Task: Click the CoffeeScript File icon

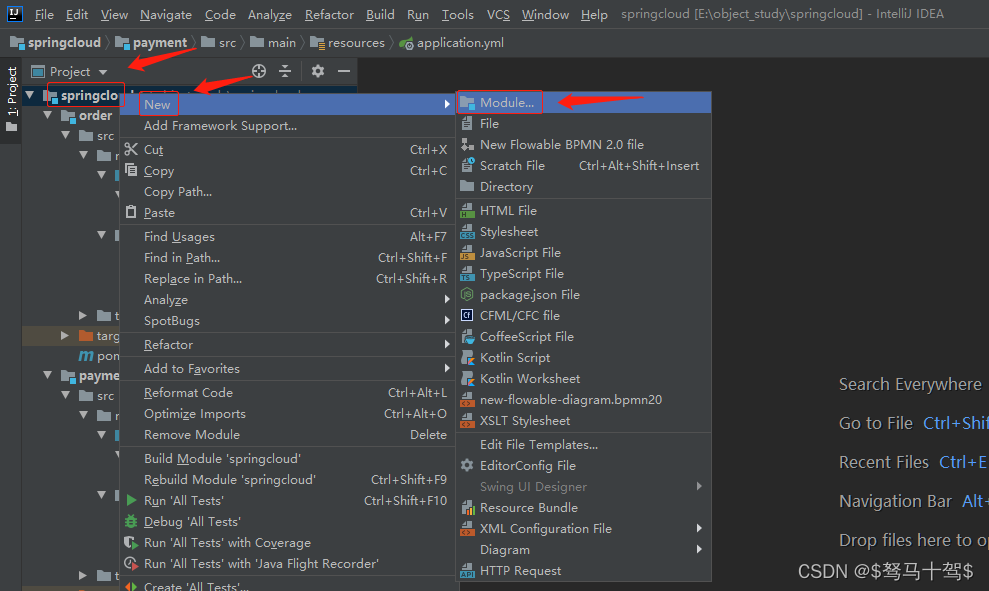Action: coord(467,337)
